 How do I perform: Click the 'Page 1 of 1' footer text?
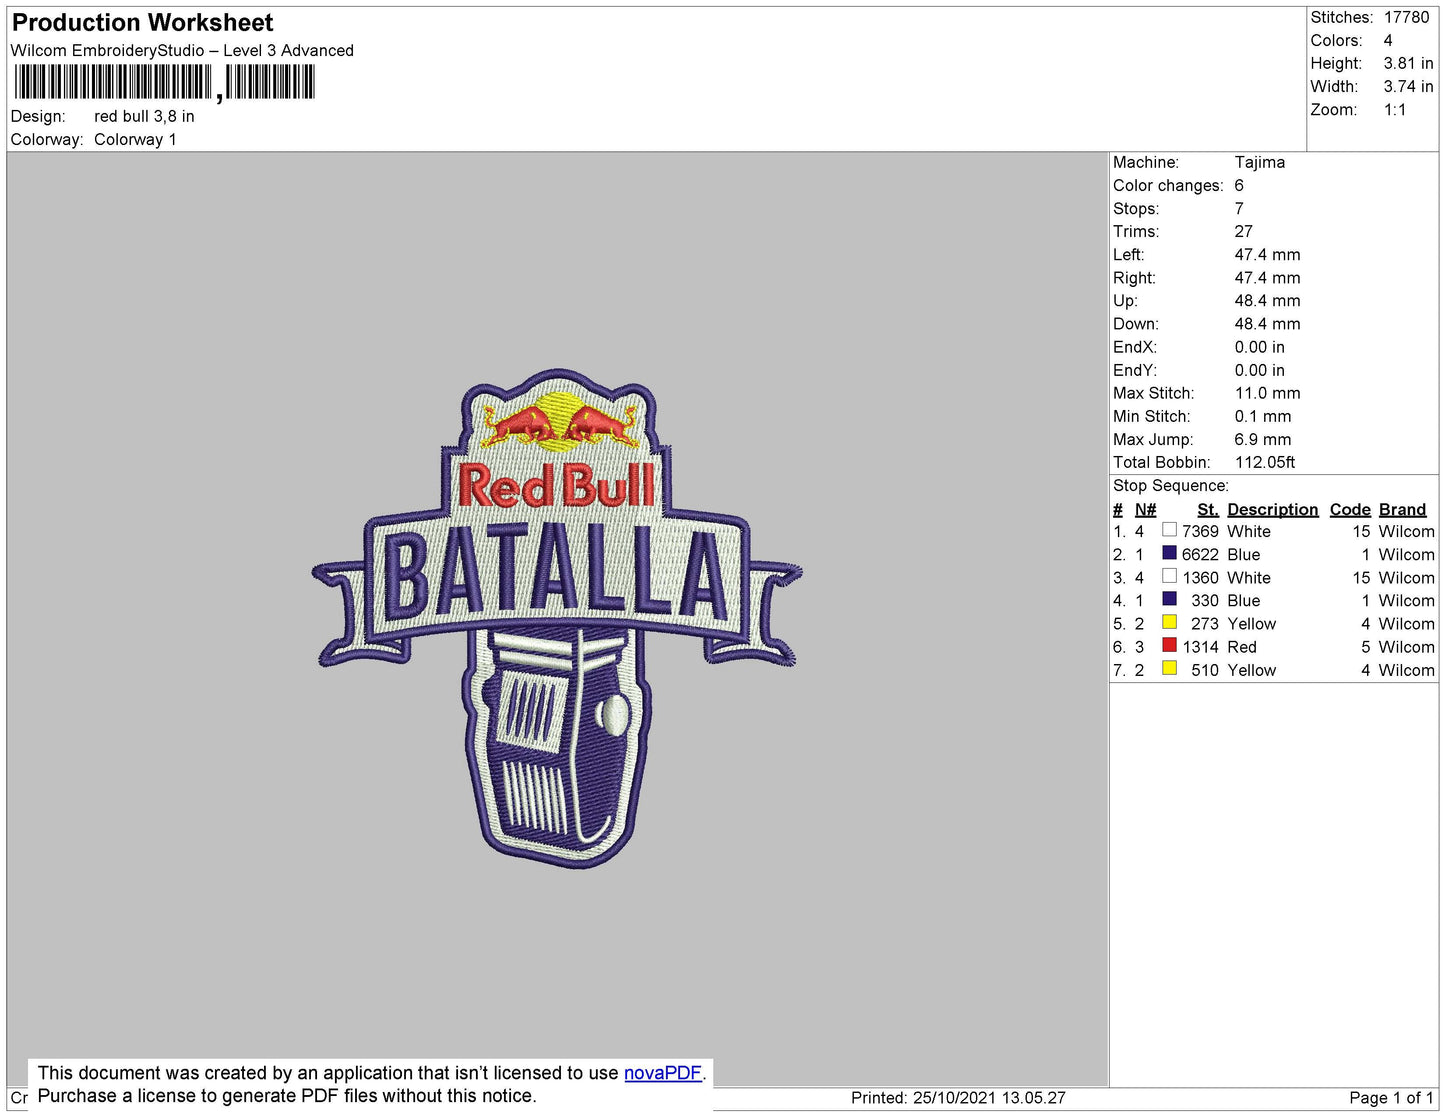pos(1391,1098)
